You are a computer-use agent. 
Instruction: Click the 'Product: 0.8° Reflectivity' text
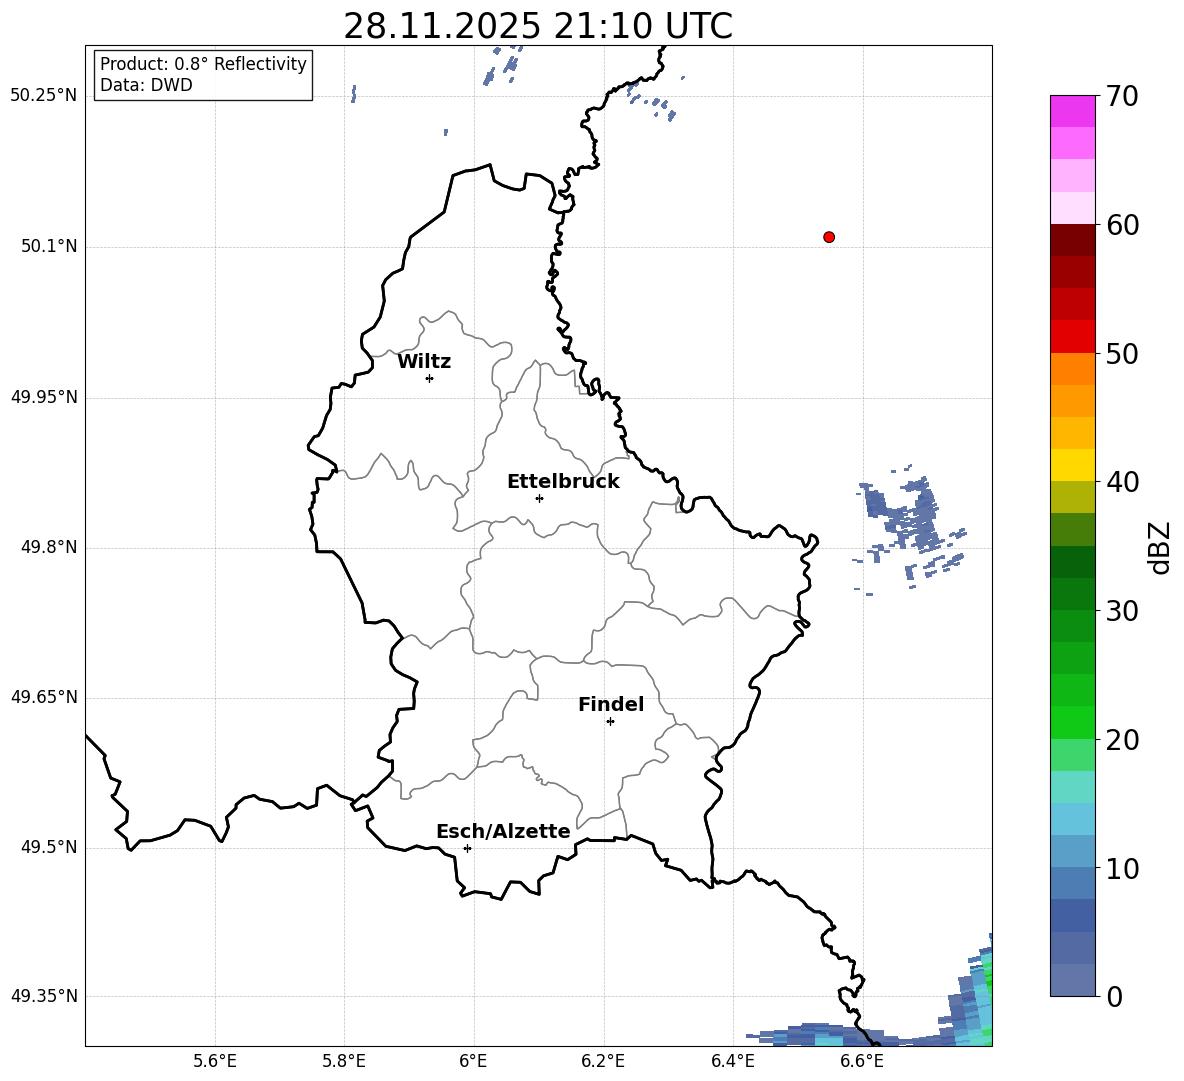[203, 64]
